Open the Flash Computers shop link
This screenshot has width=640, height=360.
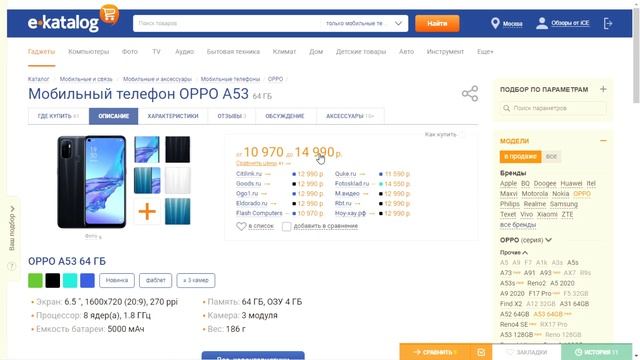[x=259, y=213]
